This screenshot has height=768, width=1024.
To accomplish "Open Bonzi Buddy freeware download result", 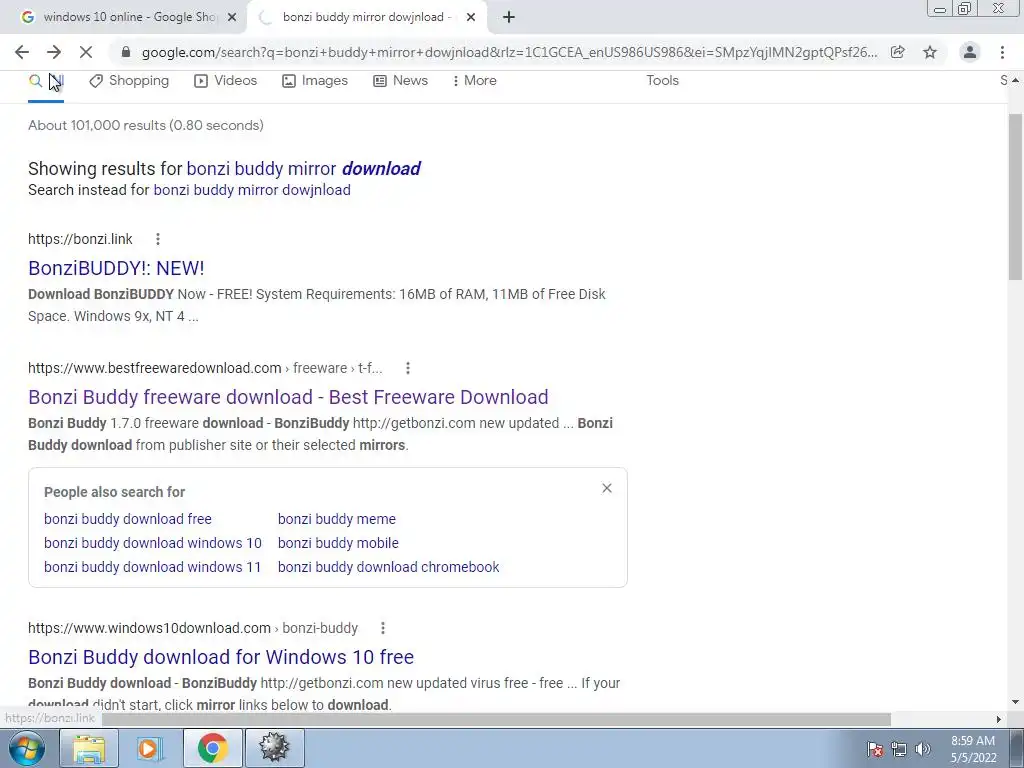I will click(x=288, y=397).
